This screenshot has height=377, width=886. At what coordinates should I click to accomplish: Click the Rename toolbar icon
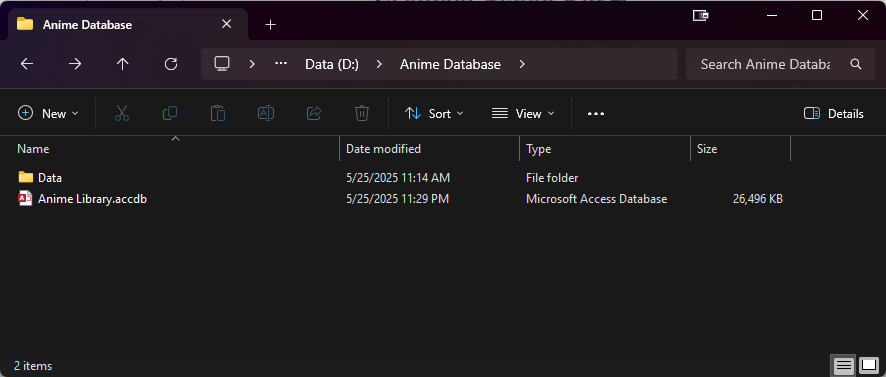click(x=266, y=113)
